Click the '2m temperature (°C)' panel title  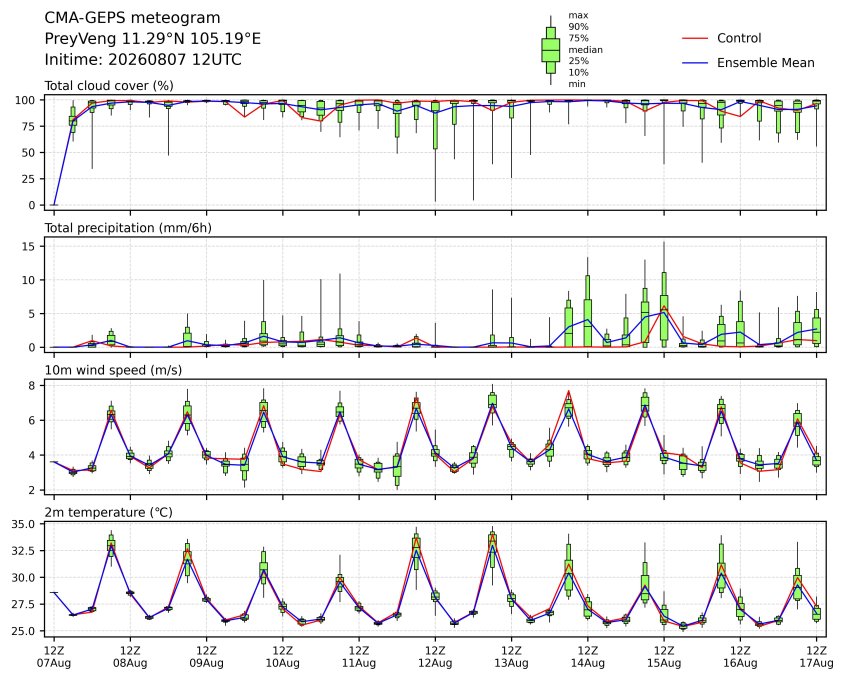click(x=108, y=512)
